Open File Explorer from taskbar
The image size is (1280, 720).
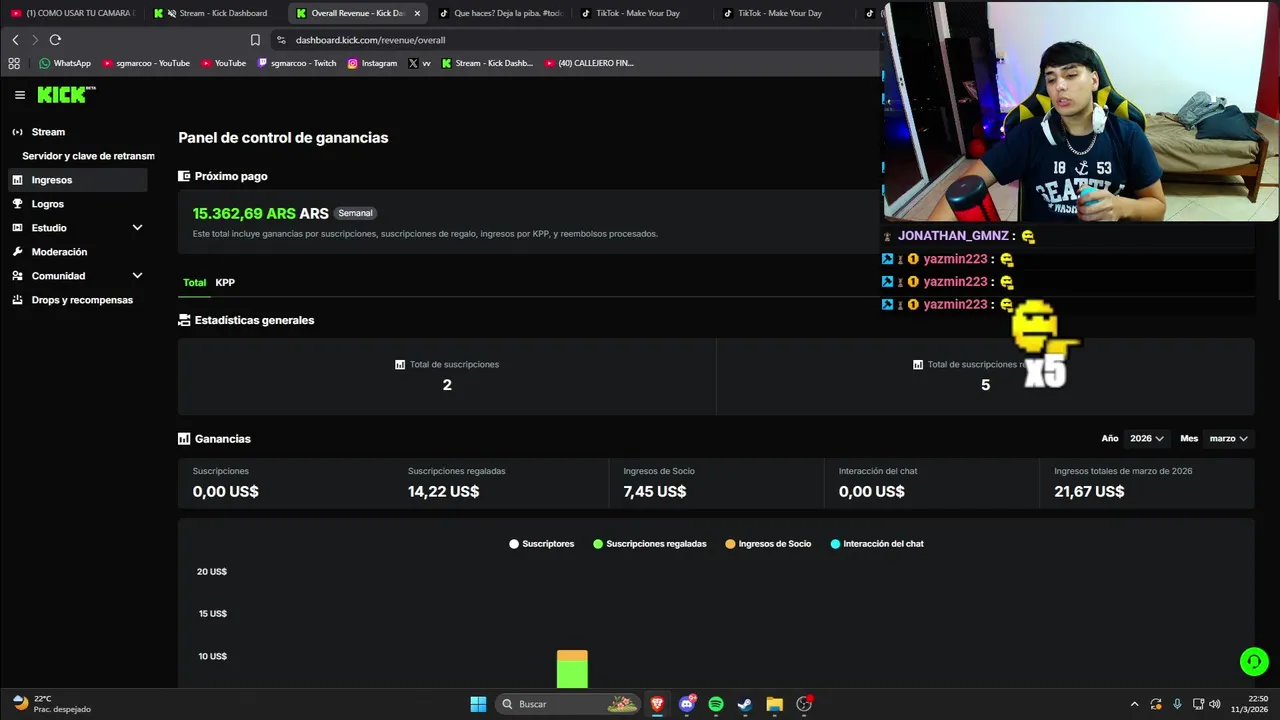coord(774,704)
